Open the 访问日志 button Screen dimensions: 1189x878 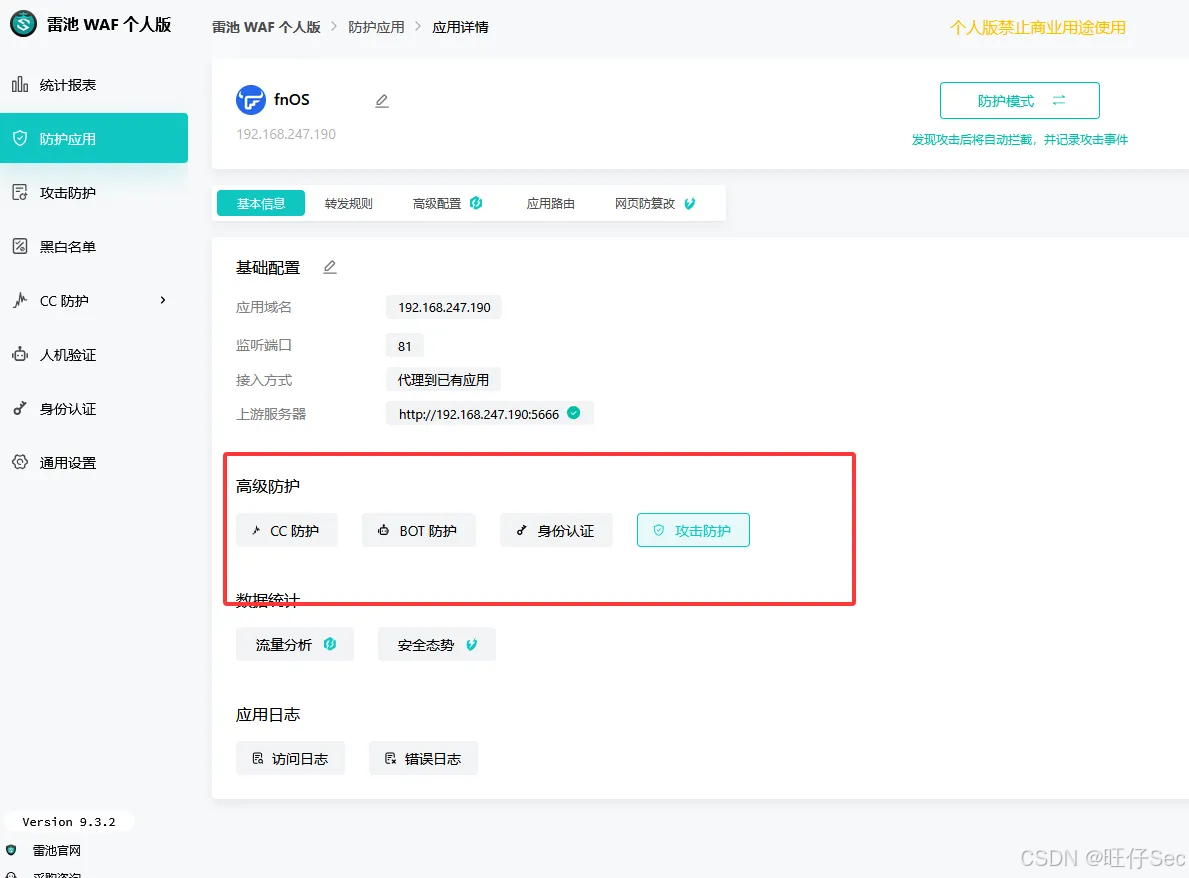(x=290, y=758)
